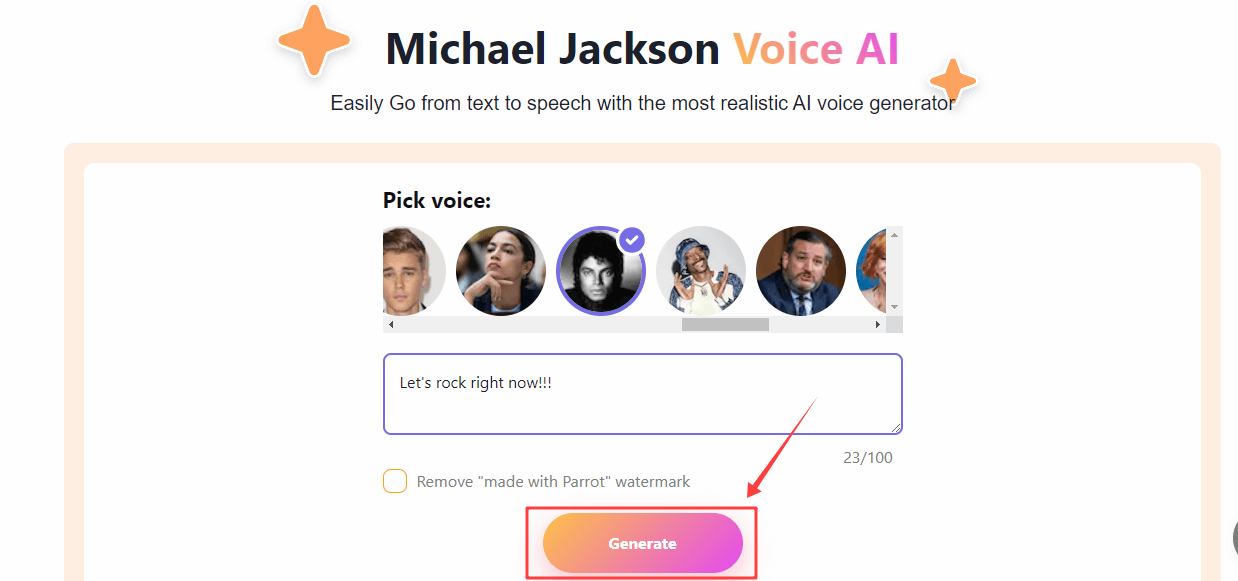The width and height of the screenshot is (1238, 581).
Task: Click the 23/100 character counter
Action: tap(868, 458)
